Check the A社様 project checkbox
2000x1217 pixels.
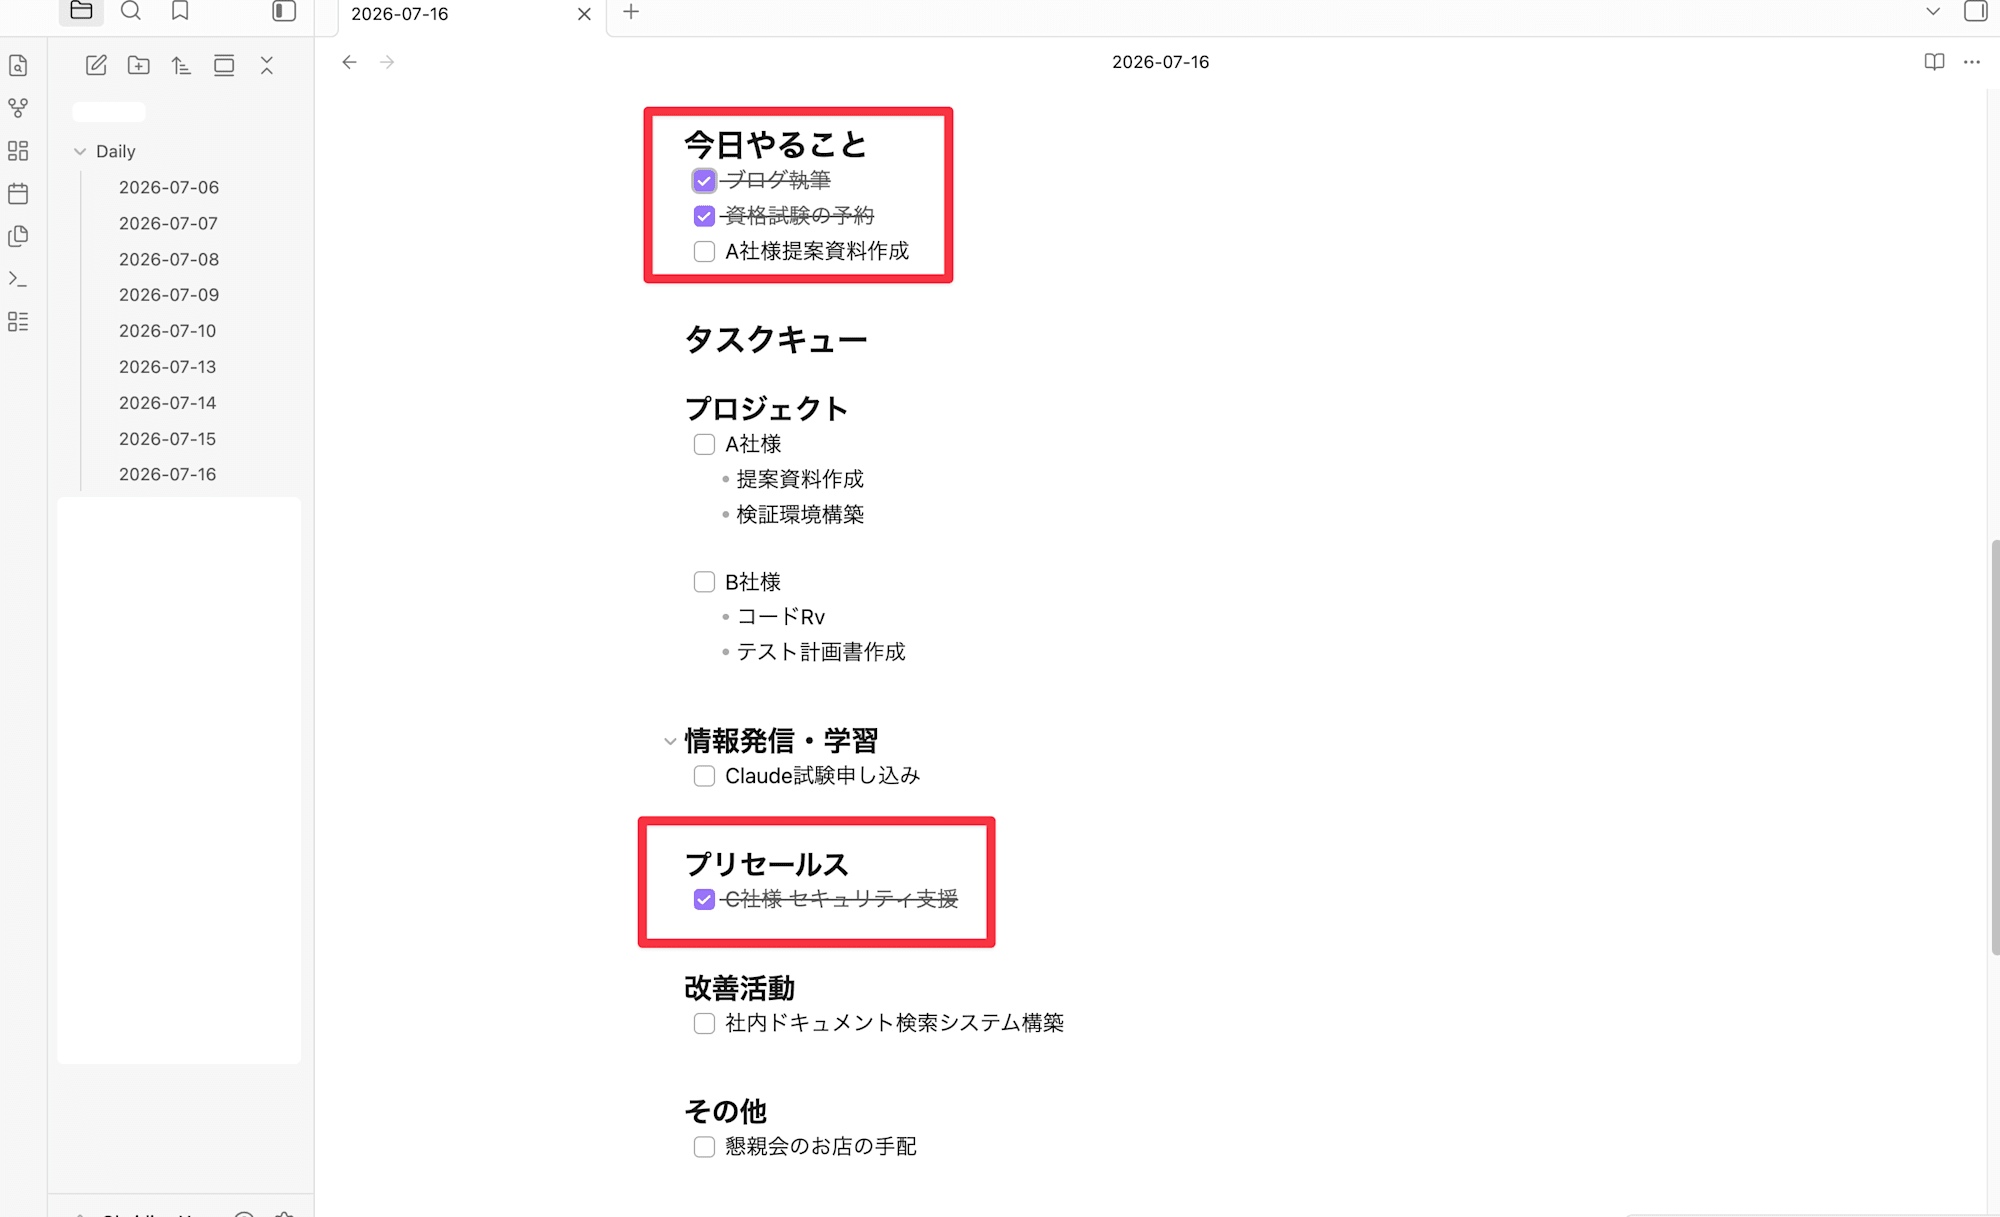(x=704, y=444)
